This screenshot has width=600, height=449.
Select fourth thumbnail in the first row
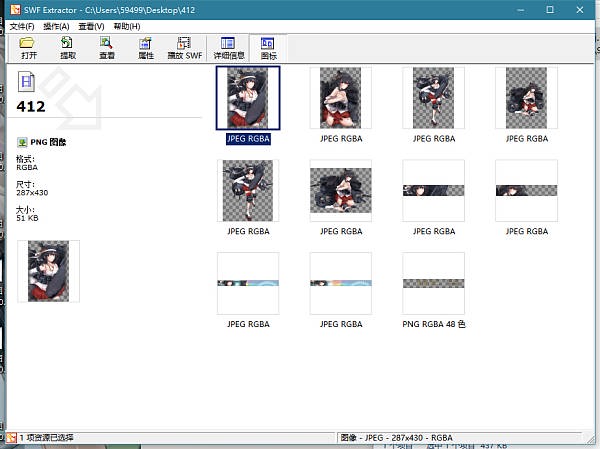pos(526,98)
